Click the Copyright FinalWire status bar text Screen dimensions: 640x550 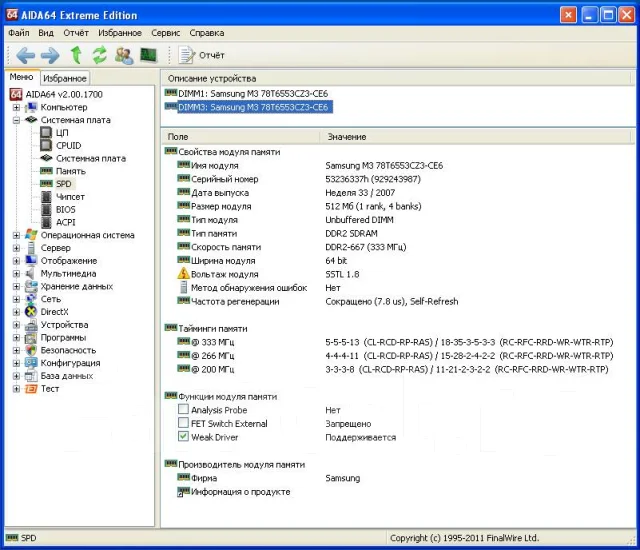tap(464, 538)
